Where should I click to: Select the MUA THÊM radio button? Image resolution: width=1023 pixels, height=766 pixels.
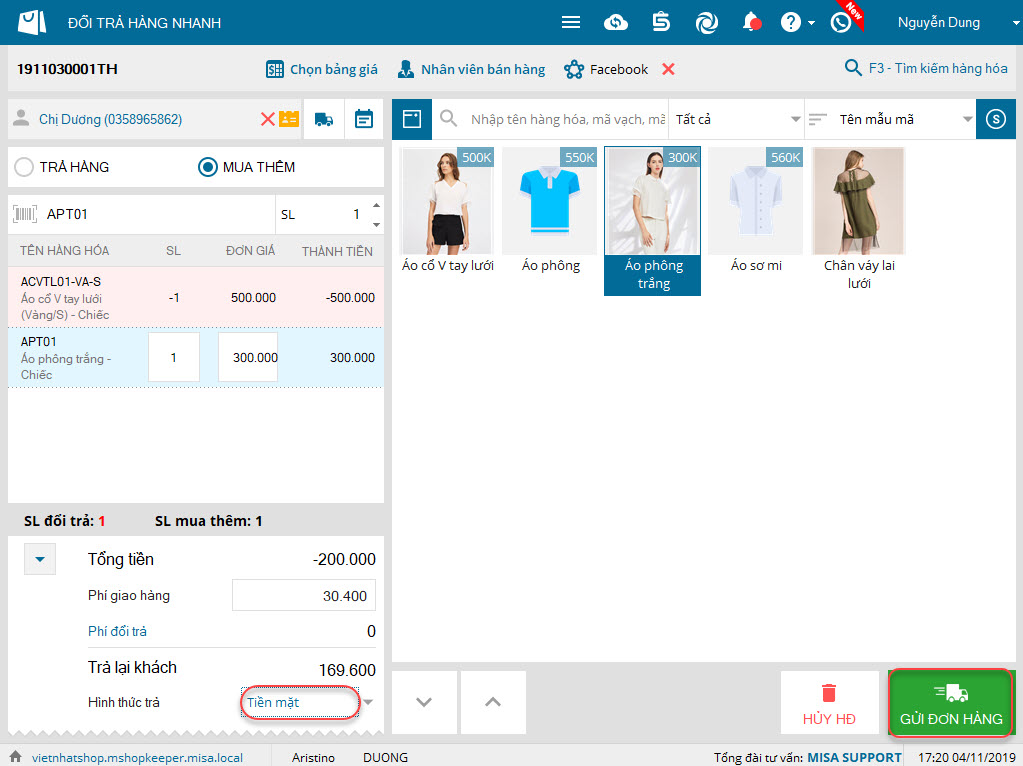(207, 167)
